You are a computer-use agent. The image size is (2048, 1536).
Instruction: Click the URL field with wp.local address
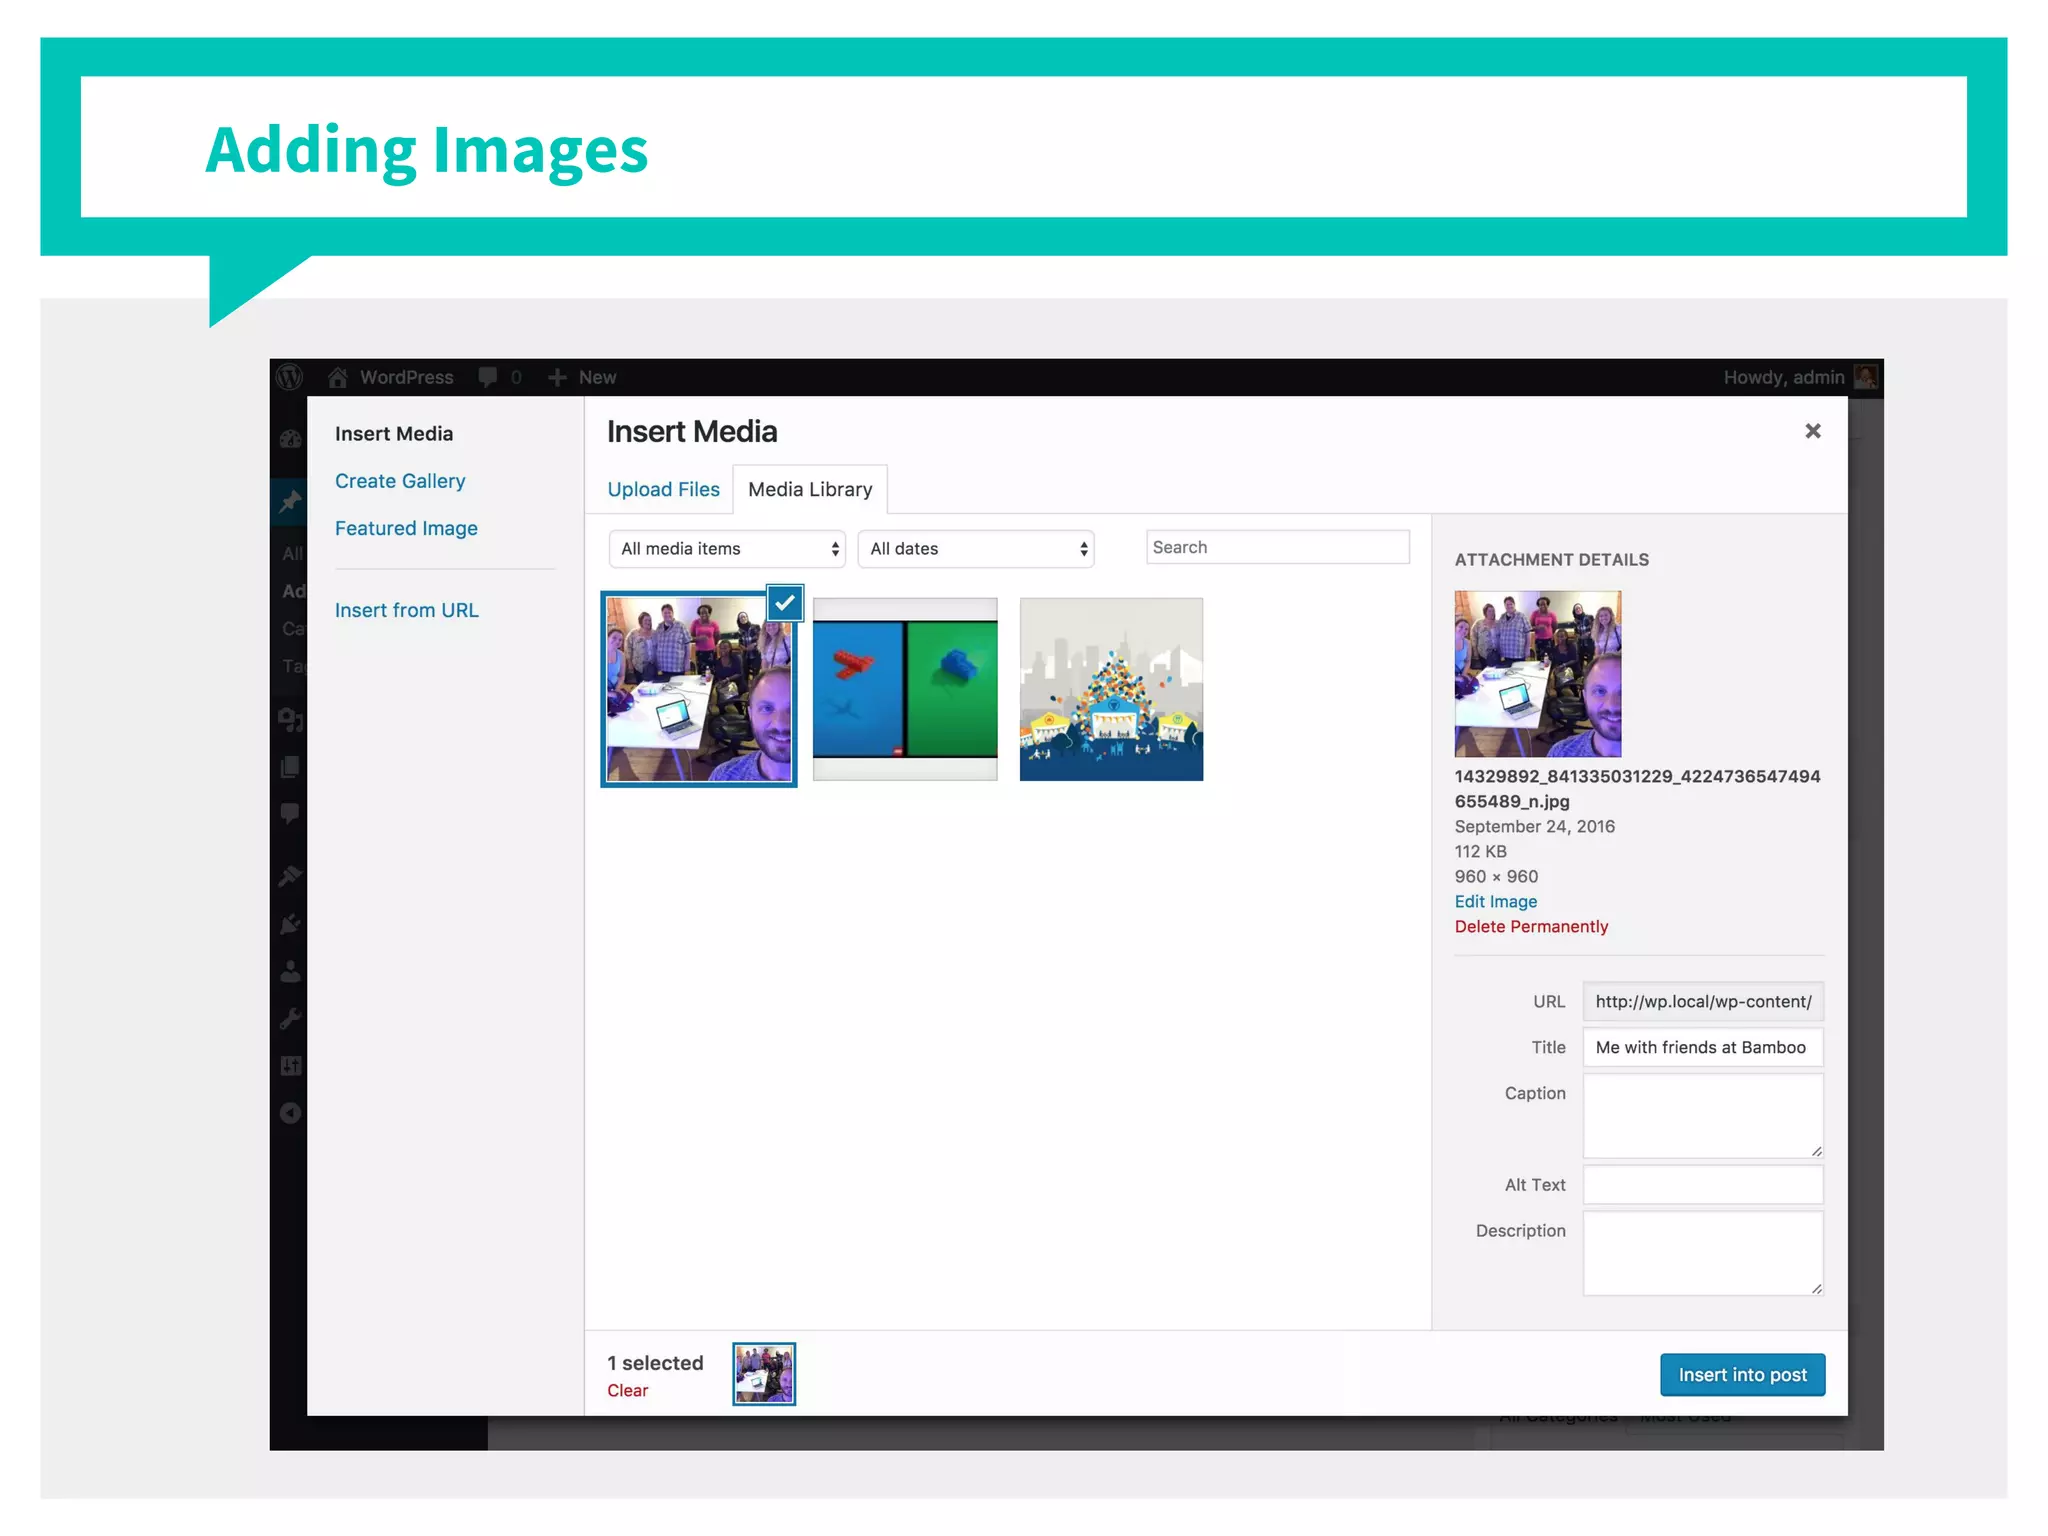click(x=1703, y=1001)
